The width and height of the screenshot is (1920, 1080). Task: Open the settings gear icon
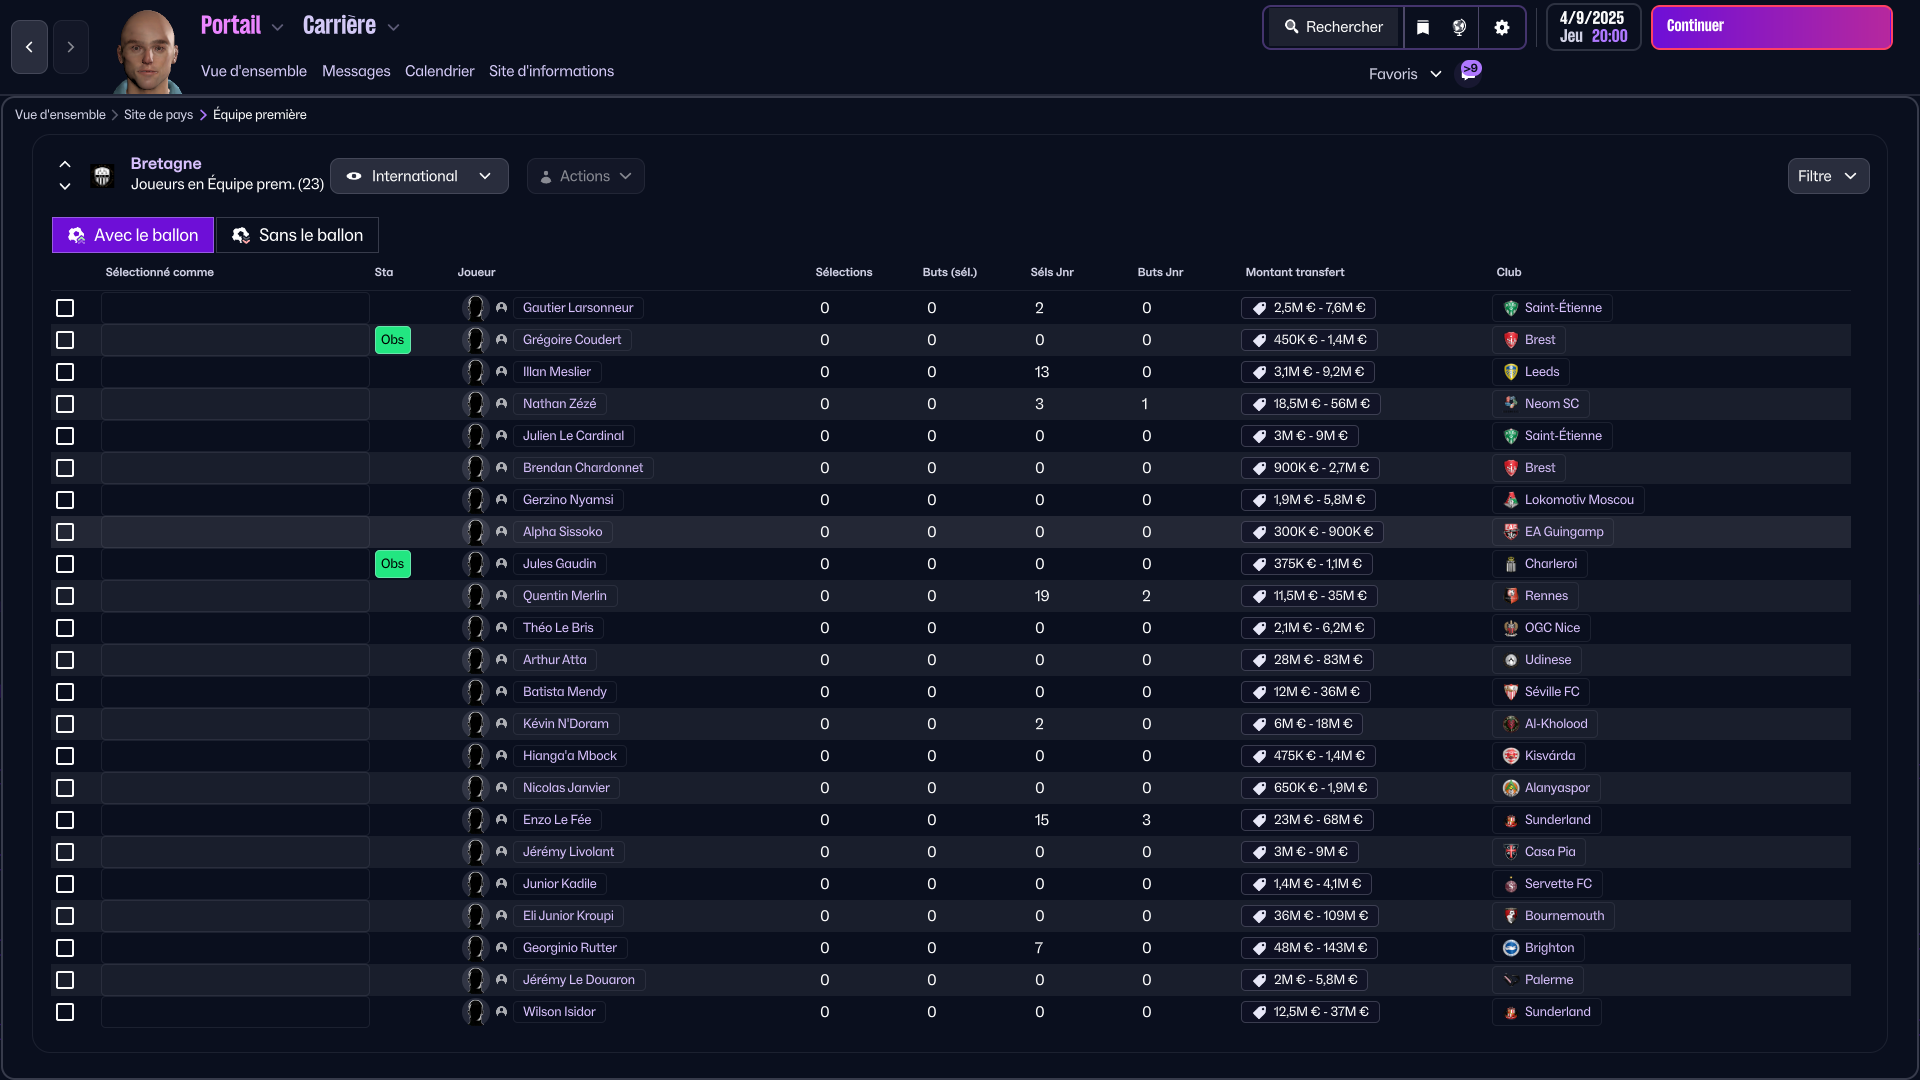(1501, 27)
